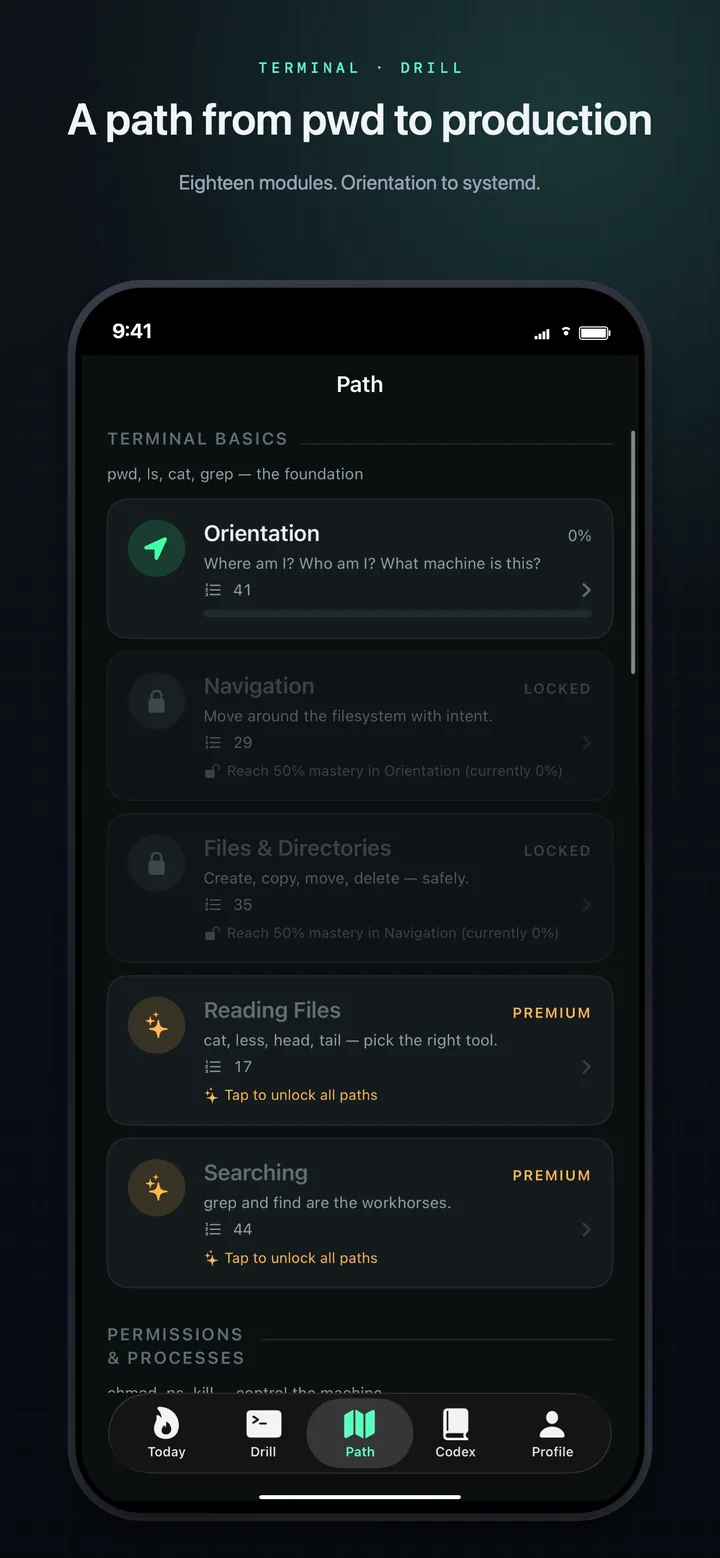This screenshot has width=720, height=1558.
Task: Switch to the Codex tab
Action: click(x=455, y=1434)
